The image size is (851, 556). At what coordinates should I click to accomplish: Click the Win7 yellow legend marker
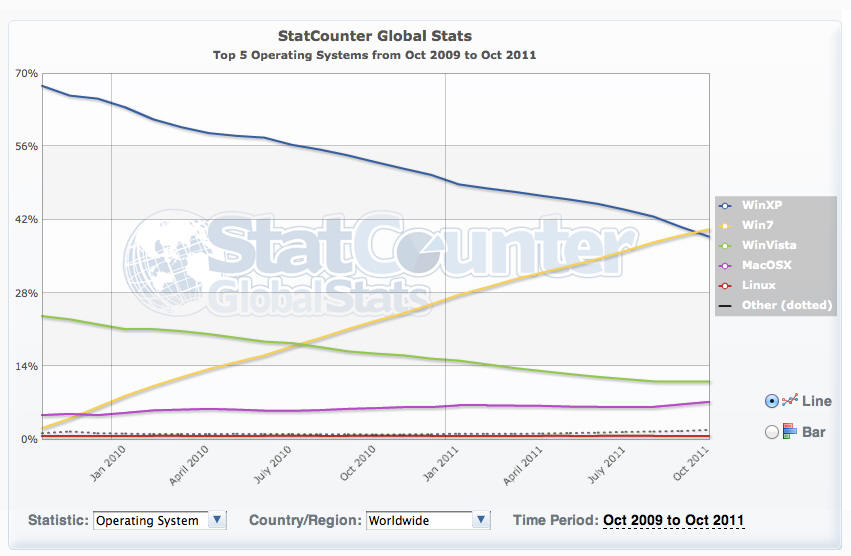pyautogui.click(x=725, y=226)
